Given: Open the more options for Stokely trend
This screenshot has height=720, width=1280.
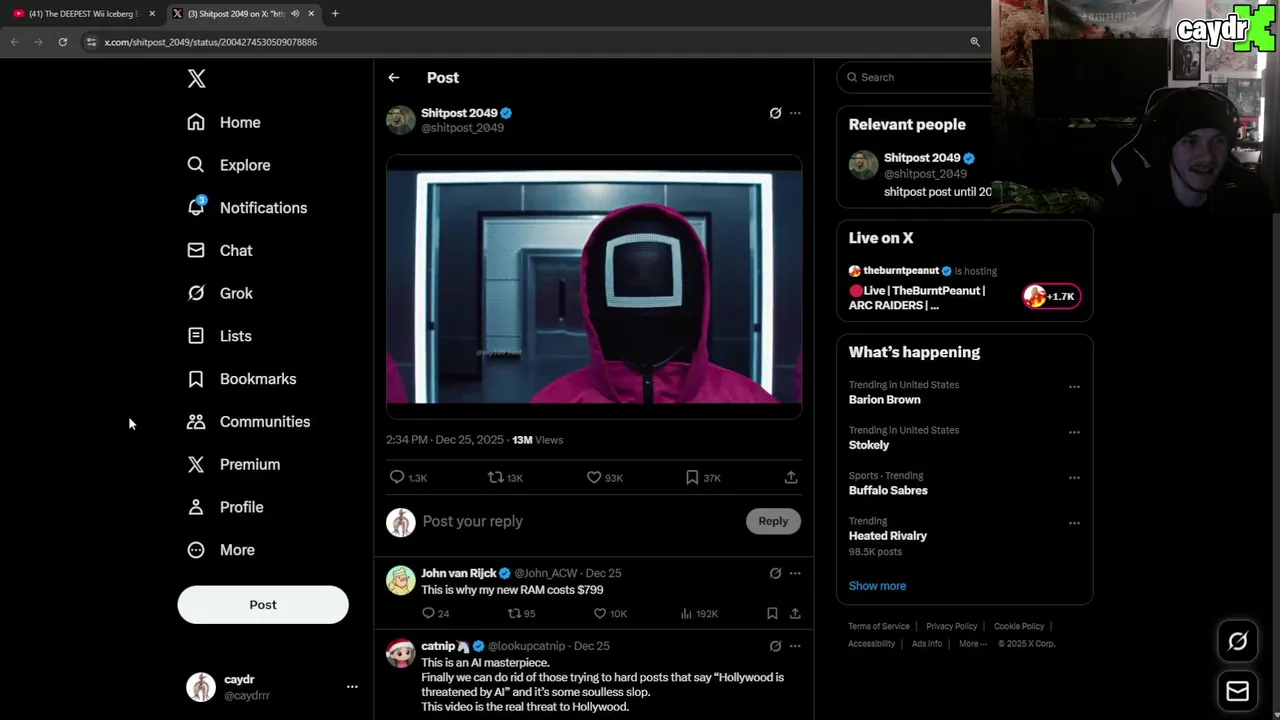Looking at the screenshot, I should pos(1074,433).
